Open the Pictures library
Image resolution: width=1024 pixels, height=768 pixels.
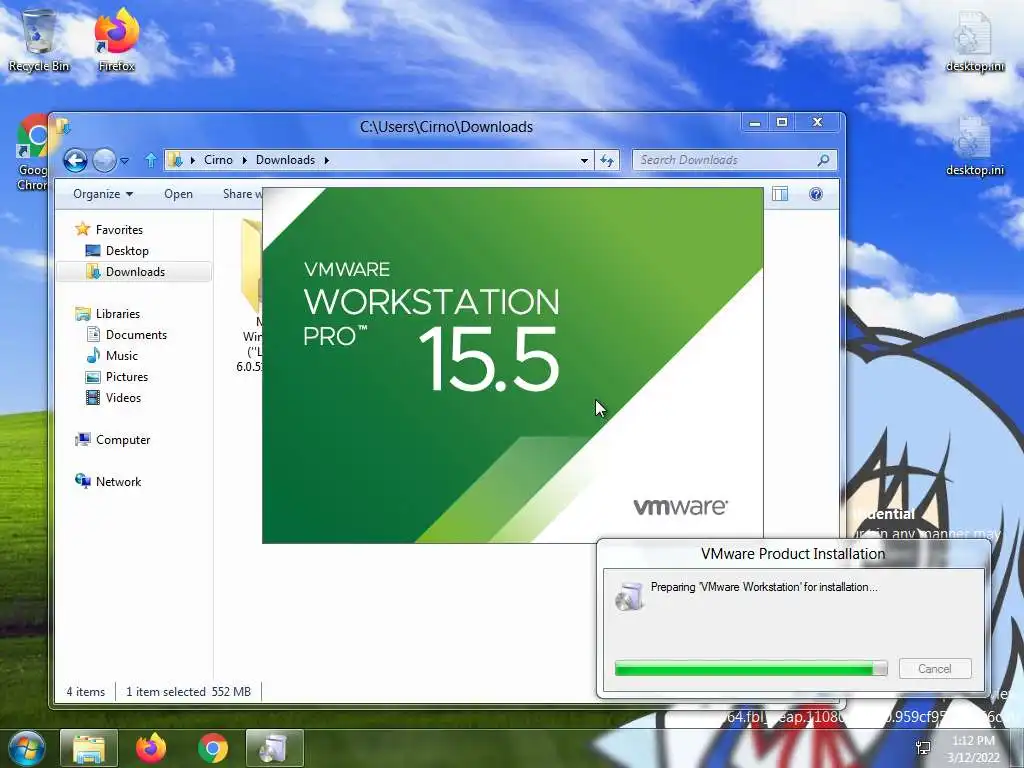pyautogui.click(x=127, y=377)
